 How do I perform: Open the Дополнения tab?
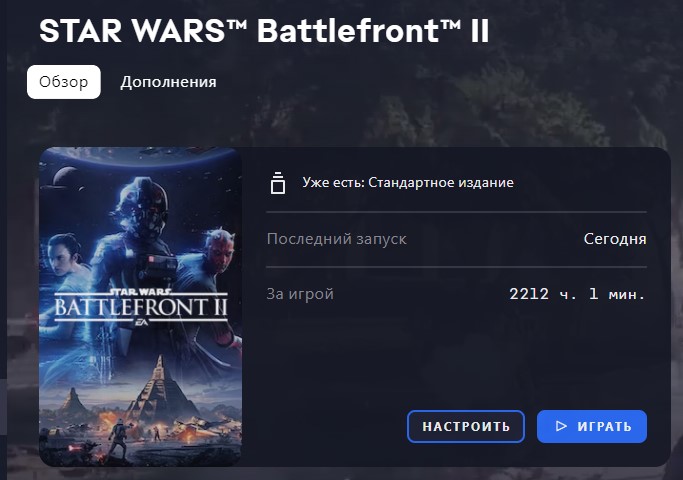[168, 82]
